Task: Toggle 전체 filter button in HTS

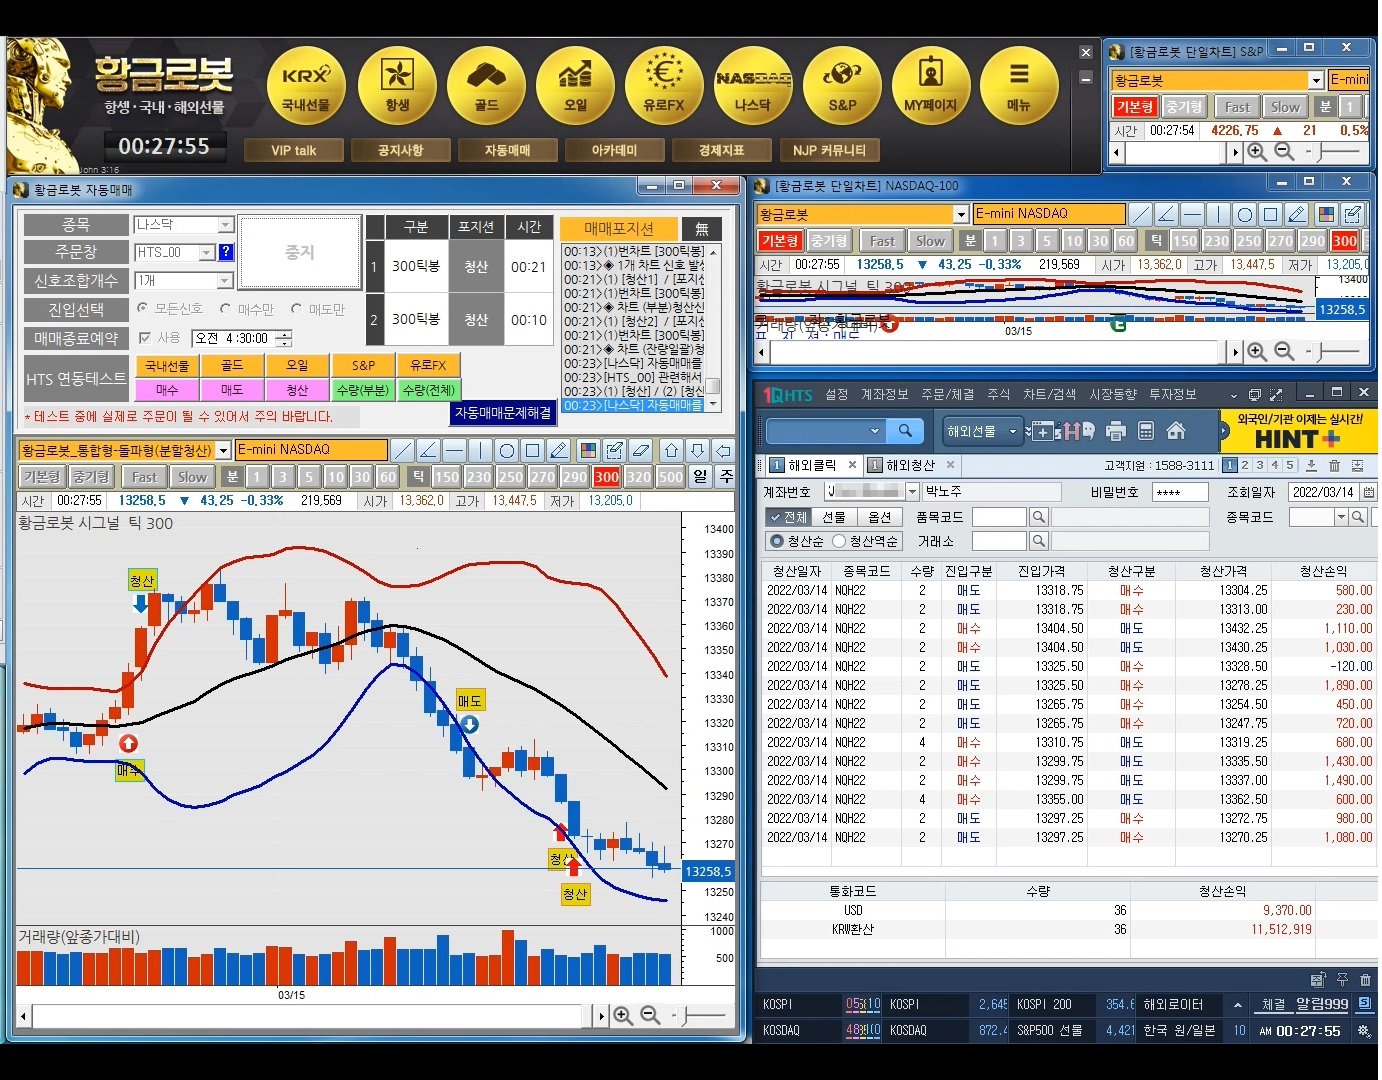Action: coord(787,517)
